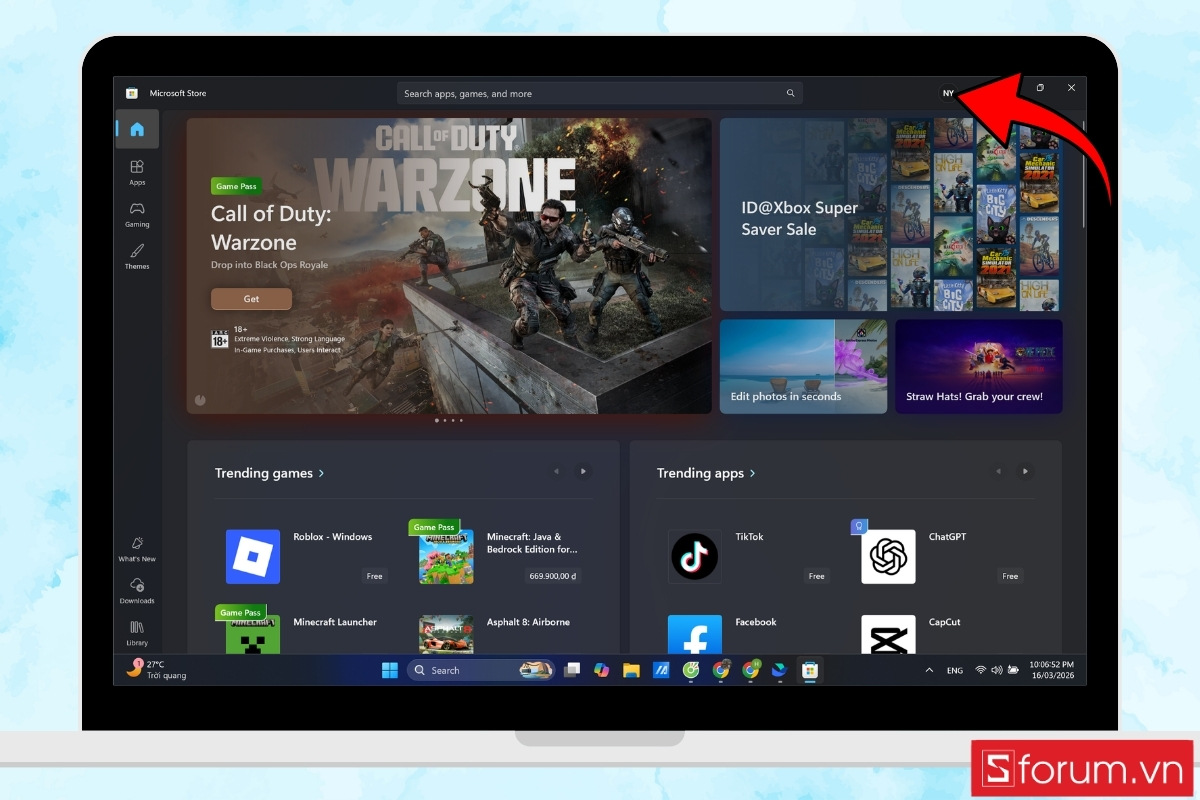Click the Roblox app icon
The image size is (1200, 800).
point(253,557)
